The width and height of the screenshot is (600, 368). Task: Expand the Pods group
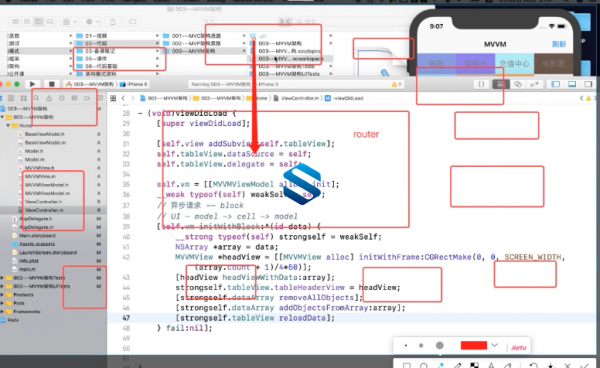3,303
